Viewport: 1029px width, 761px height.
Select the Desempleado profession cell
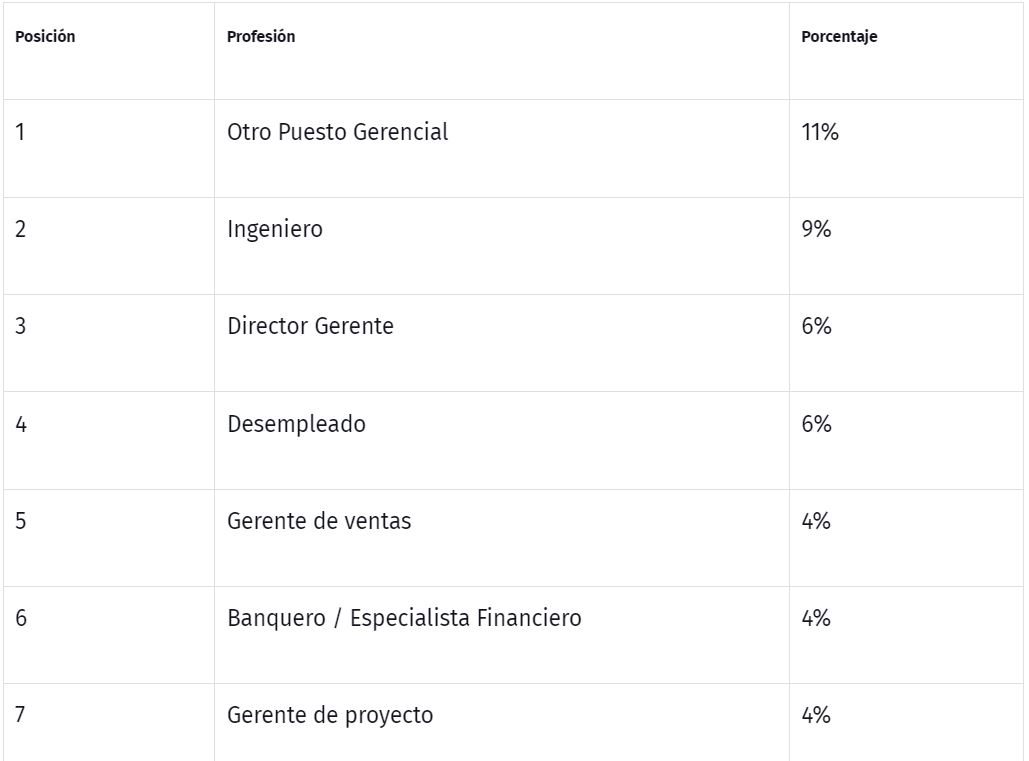[296, 424]
